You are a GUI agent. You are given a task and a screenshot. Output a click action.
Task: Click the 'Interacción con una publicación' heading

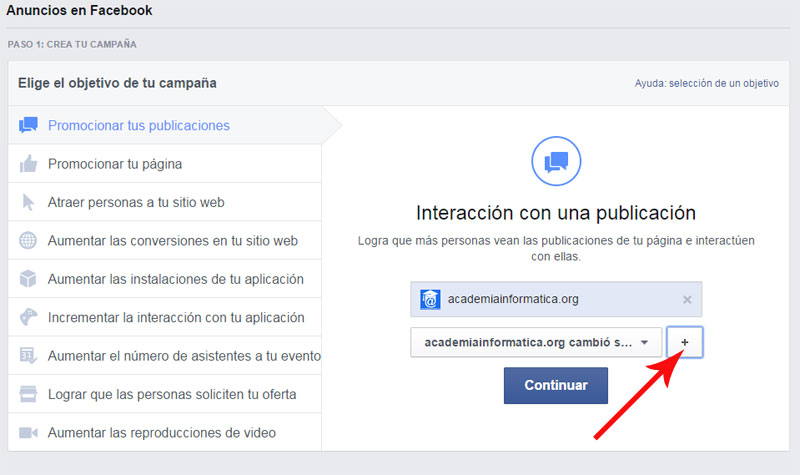pyautogui.click(x=556, y=213)
